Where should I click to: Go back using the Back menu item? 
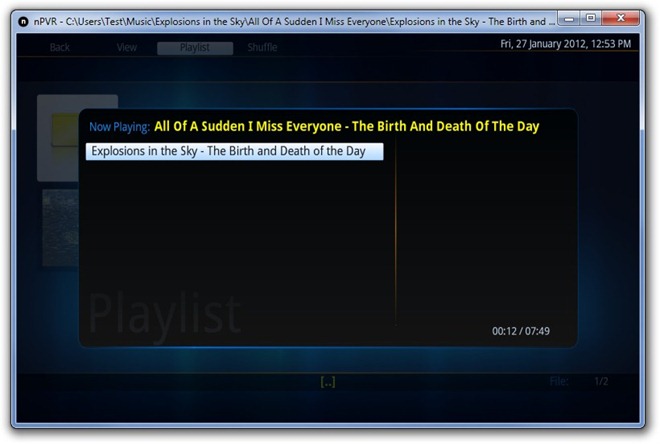(59, 47)
